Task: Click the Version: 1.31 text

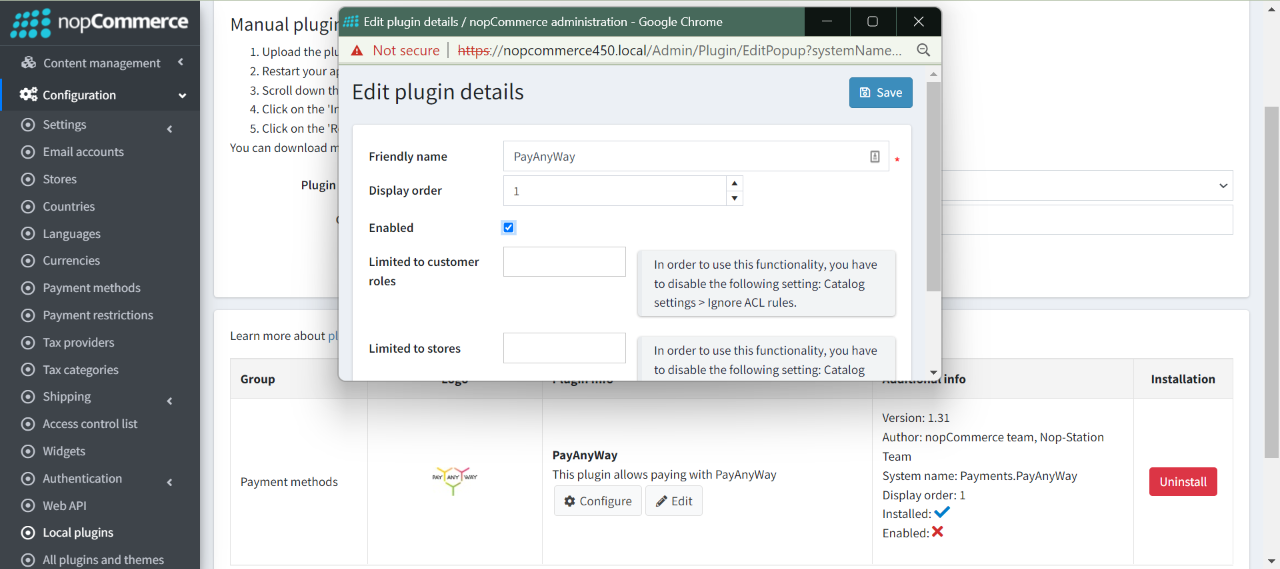Action: click(x=916, y=417)
